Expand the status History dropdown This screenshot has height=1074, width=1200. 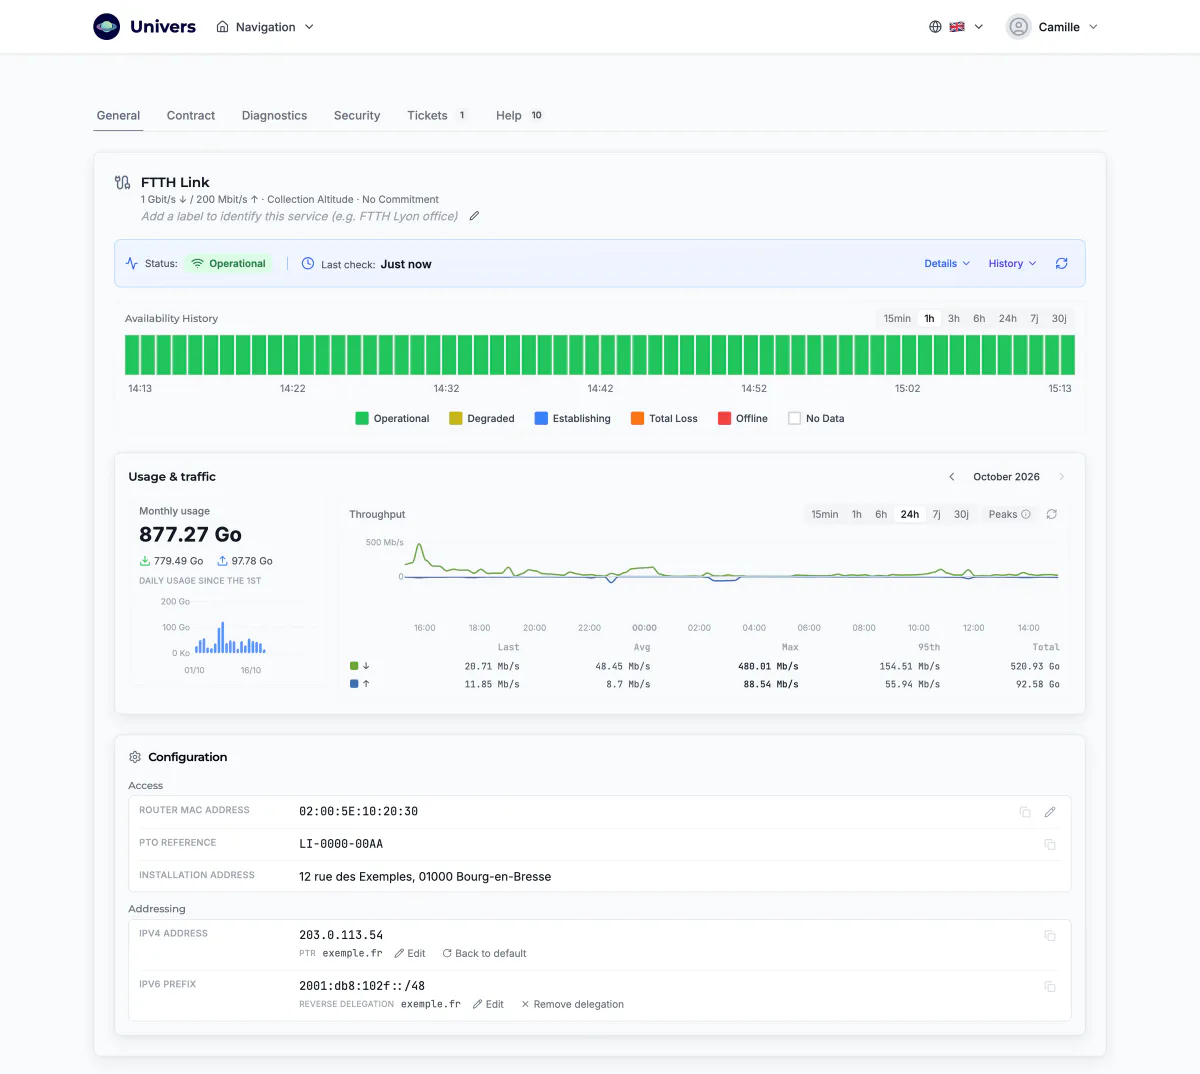[1012, 264]
